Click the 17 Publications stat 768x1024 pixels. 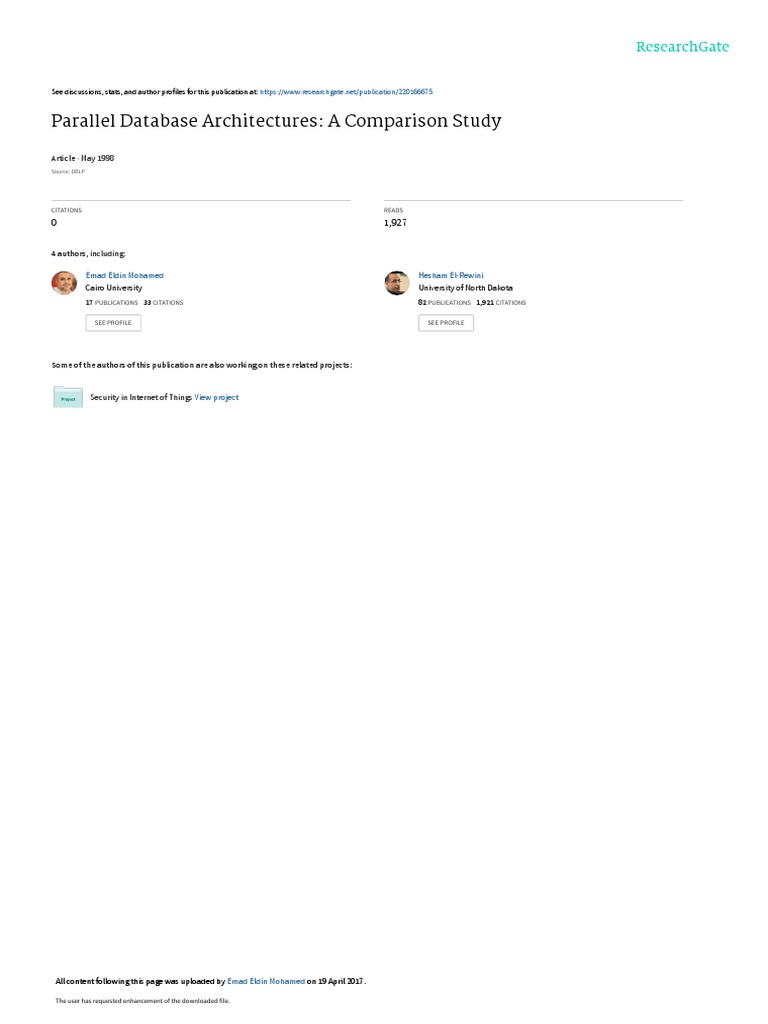coord(112,302)
